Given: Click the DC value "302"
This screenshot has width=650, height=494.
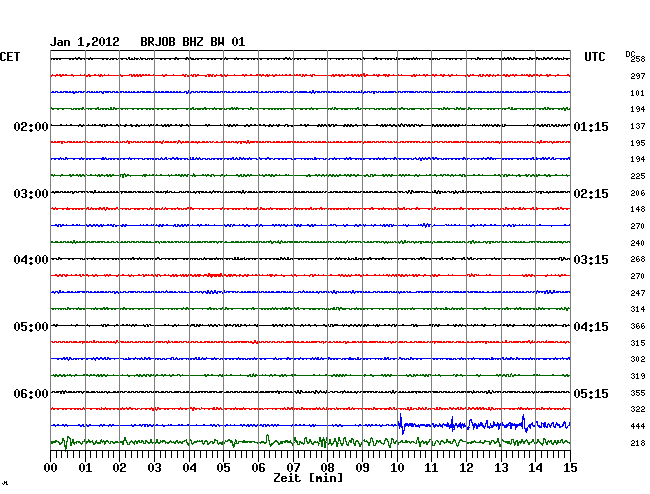Looking at the screenshot, I should tap(638, 359).
